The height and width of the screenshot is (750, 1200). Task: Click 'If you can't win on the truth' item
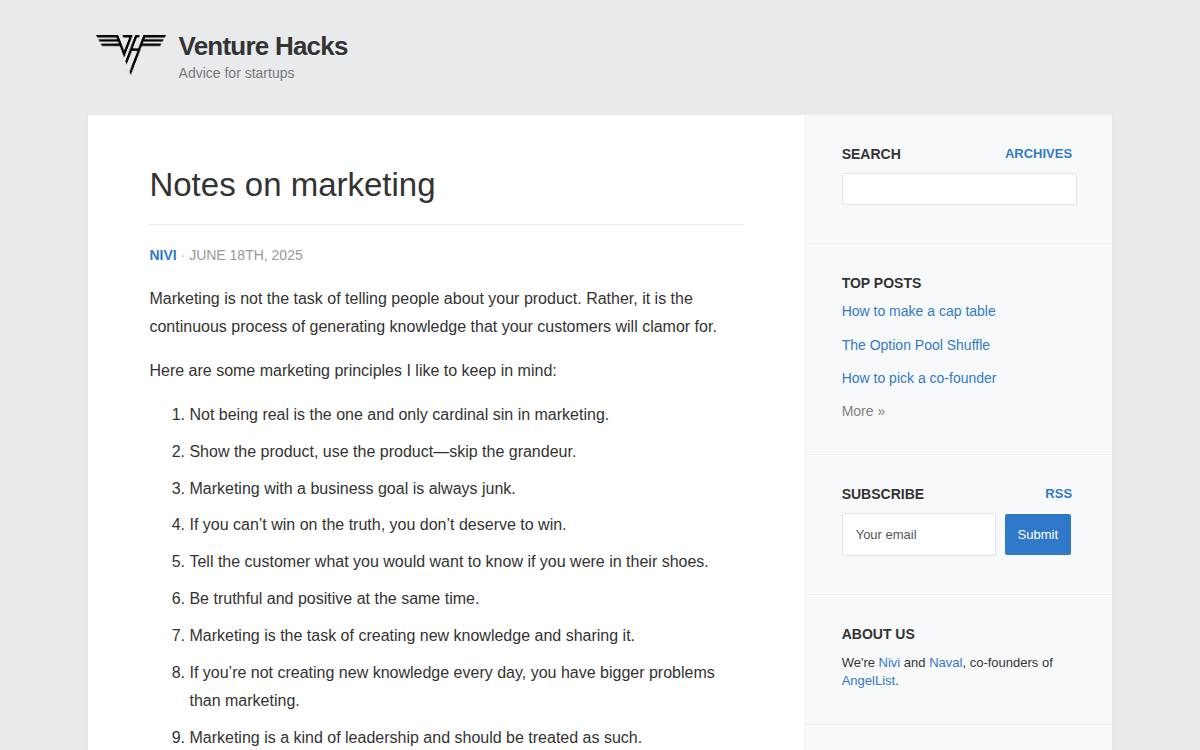[x=378, y=524]
